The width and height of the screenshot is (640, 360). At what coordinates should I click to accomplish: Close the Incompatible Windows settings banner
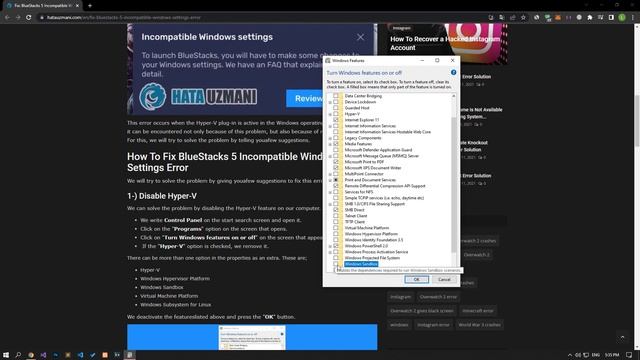pos(360,37)
